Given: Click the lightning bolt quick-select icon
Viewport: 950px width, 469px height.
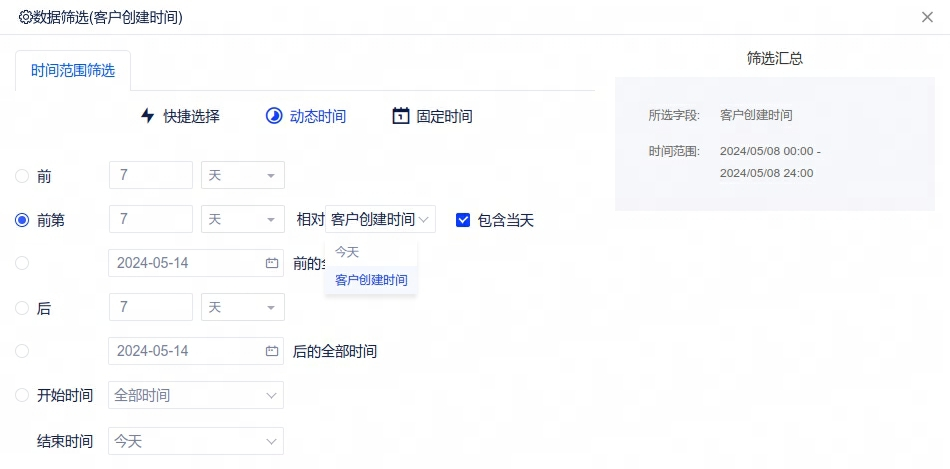Looking at the screenshot, I should [x=148, y=116].
